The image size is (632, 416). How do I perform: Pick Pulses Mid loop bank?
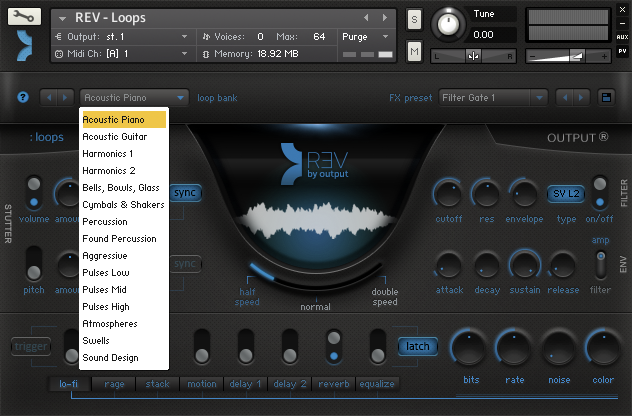tap(124, 290)
